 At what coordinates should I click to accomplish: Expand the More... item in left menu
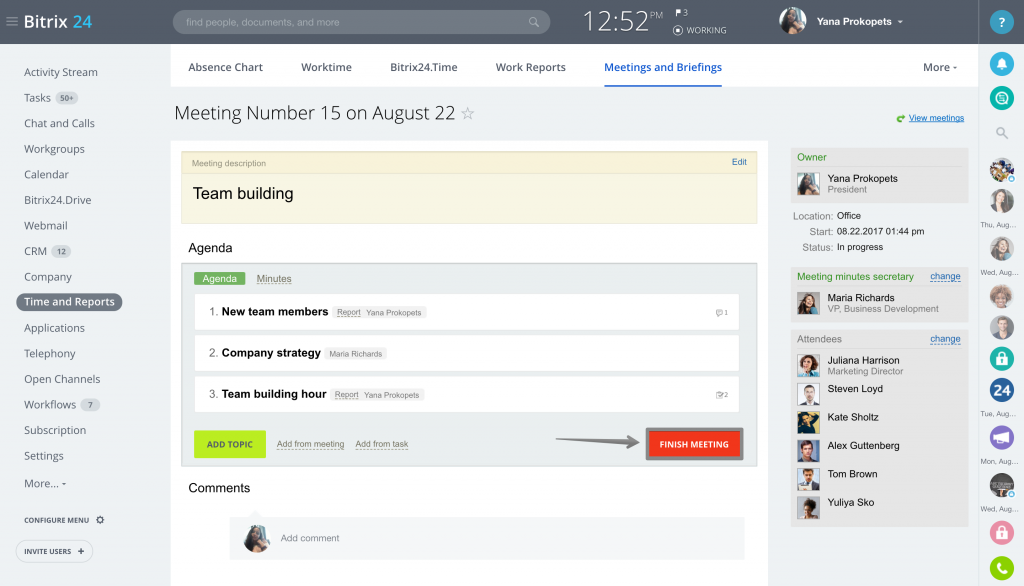tap(45, 483)
